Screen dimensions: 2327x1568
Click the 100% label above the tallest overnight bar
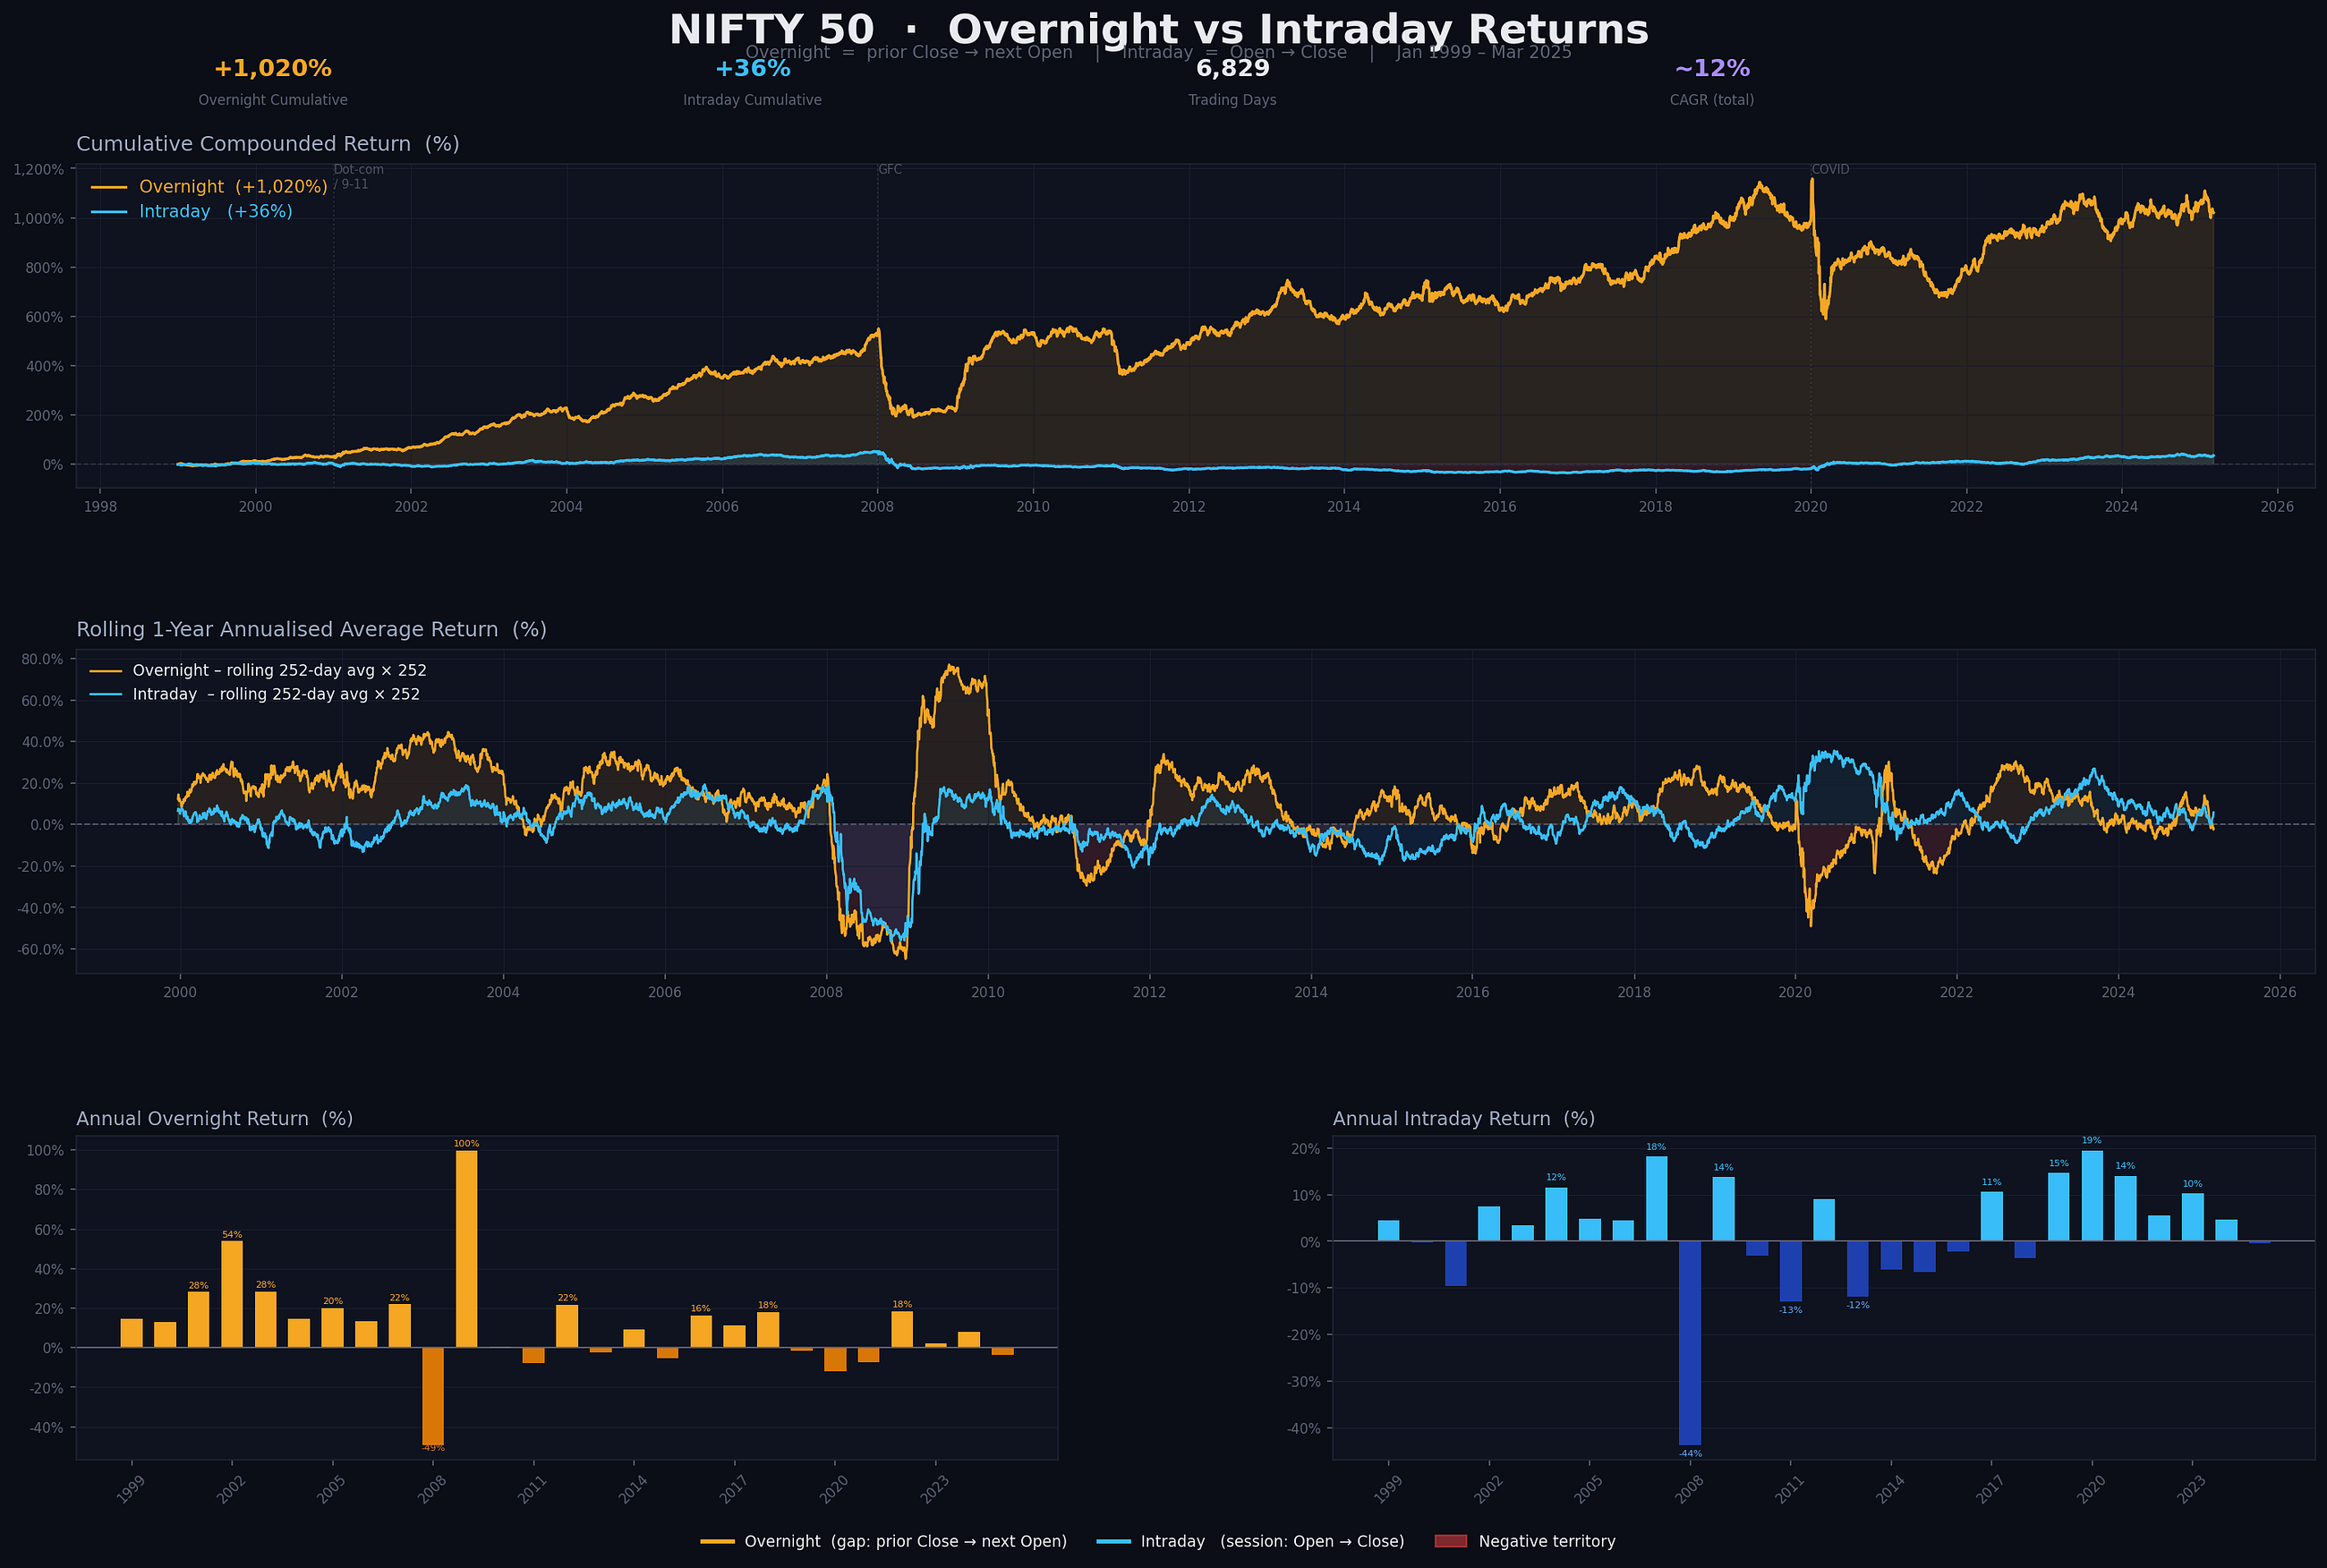[x=466, y=1144]
